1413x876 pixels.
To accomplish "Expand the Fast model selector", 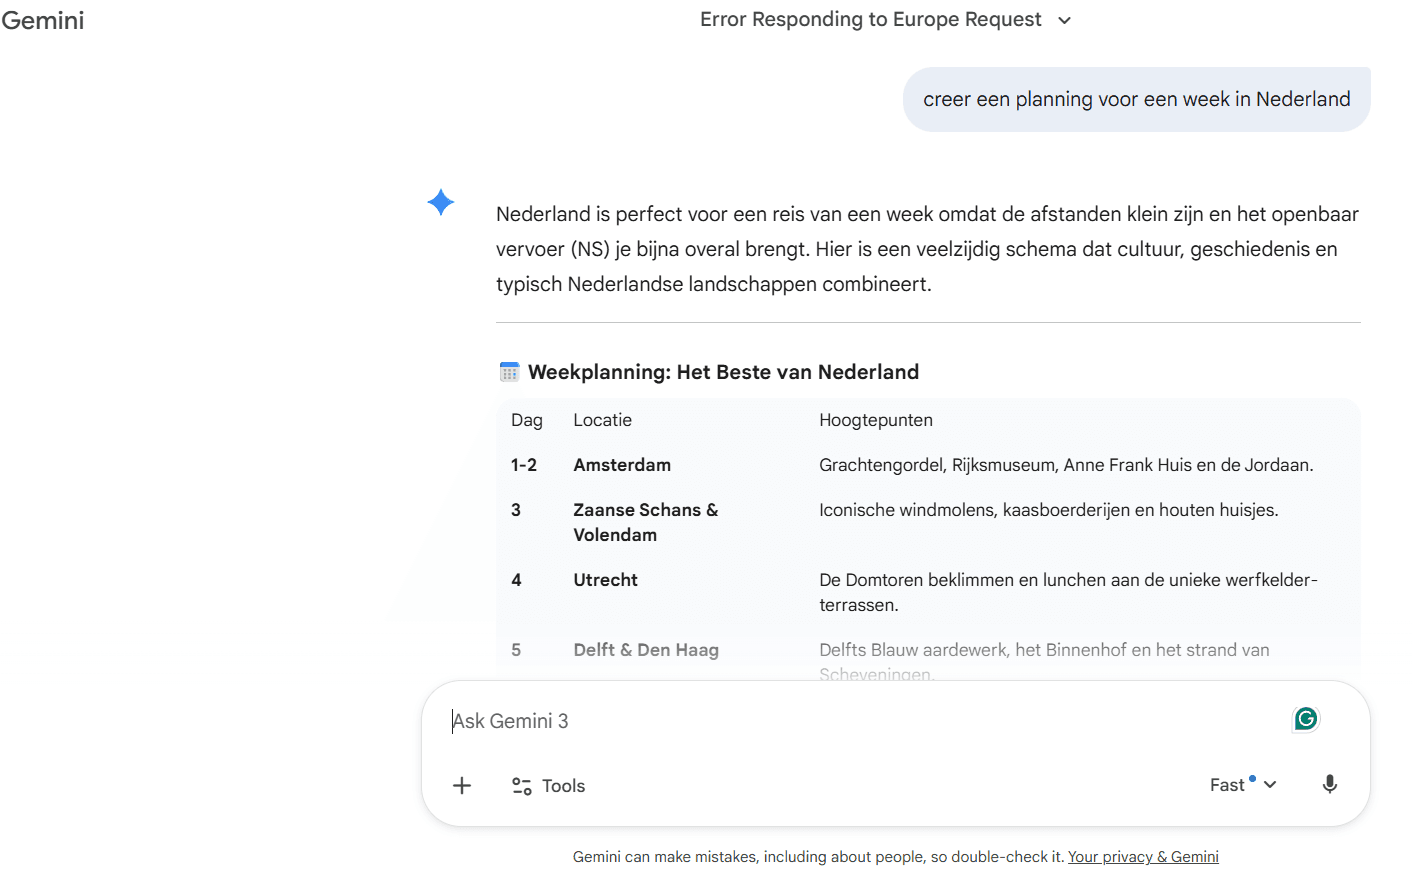I will (x=1243, y=785).
